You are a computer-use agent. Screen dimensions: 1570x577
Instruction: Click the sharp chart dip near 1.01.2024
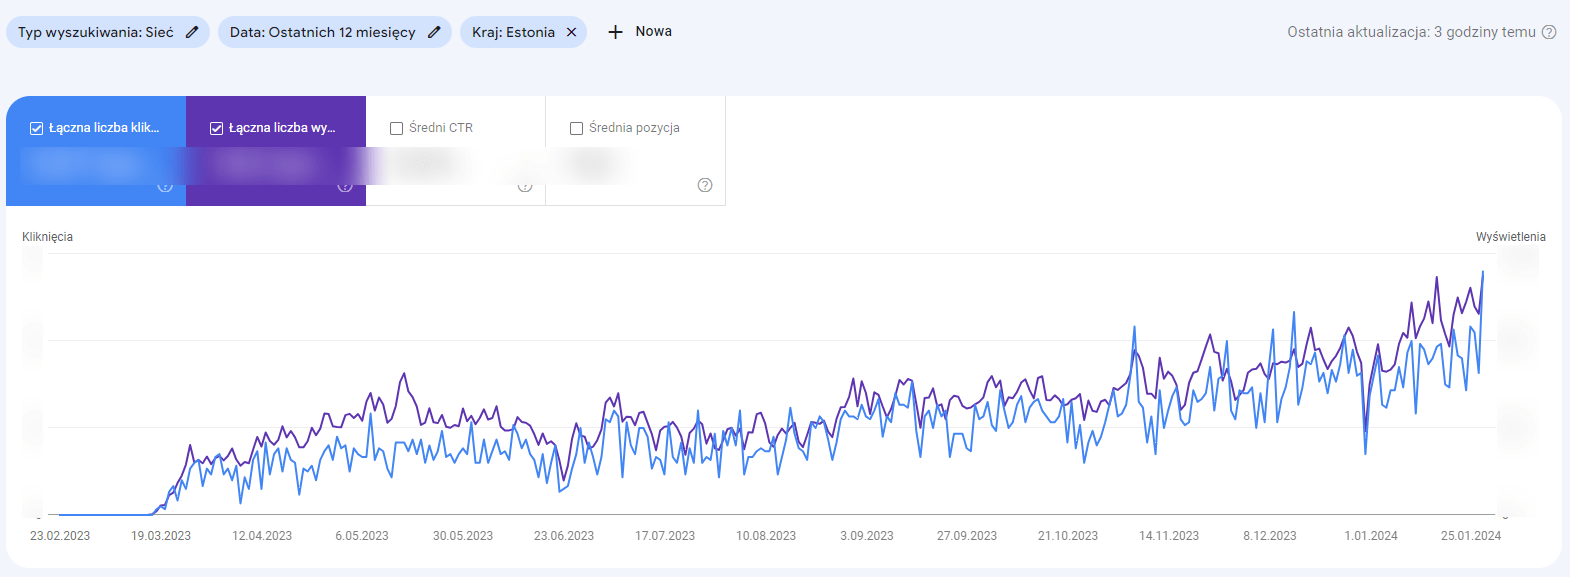(1365, 452)
